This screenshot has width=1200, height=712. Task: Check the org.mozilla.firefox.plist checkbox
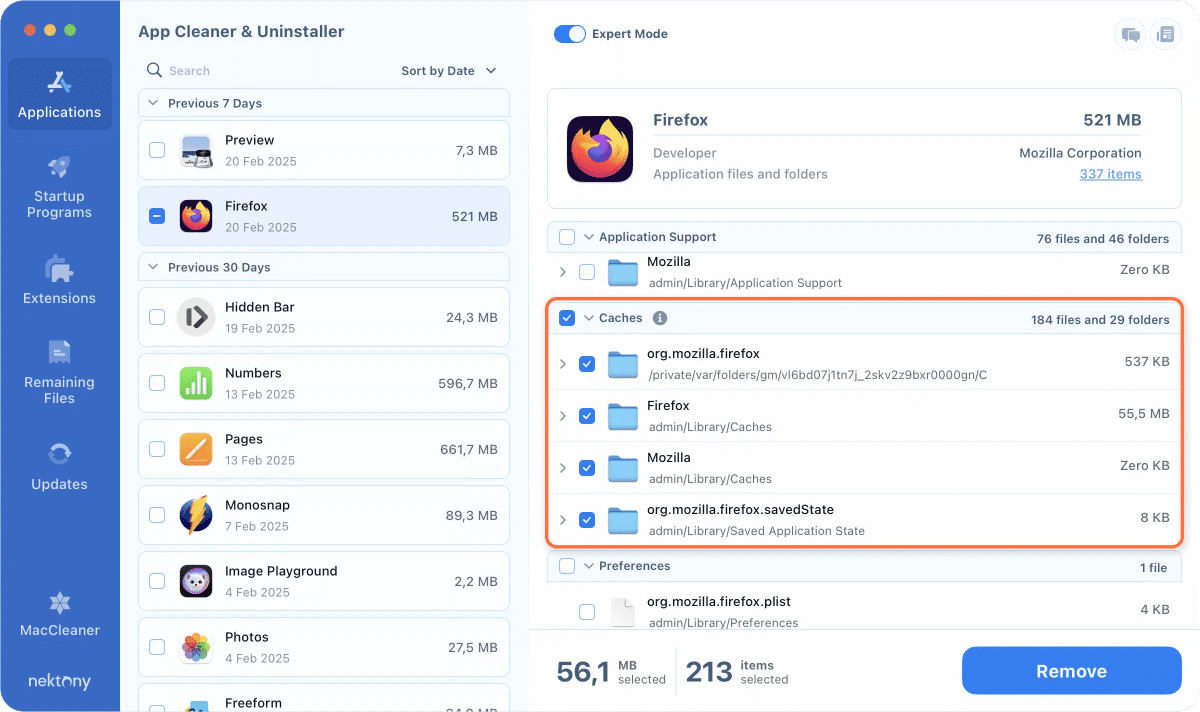(587, 612)
